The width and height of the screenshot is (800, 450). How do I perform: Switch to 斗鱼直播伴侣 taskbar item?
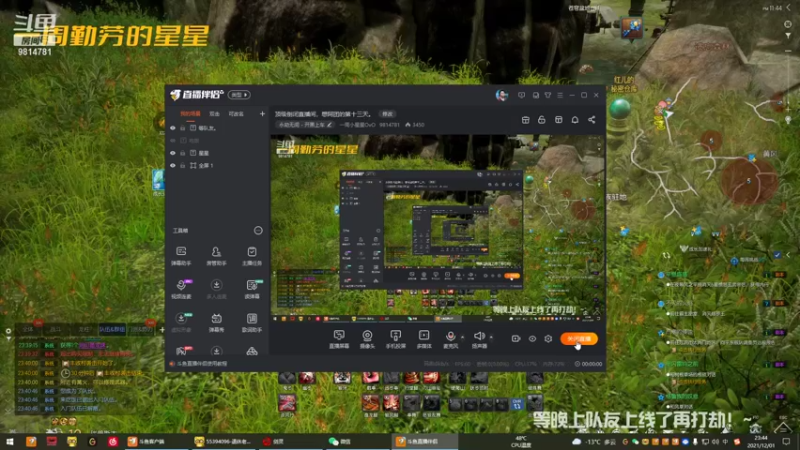tap(423, 441)
